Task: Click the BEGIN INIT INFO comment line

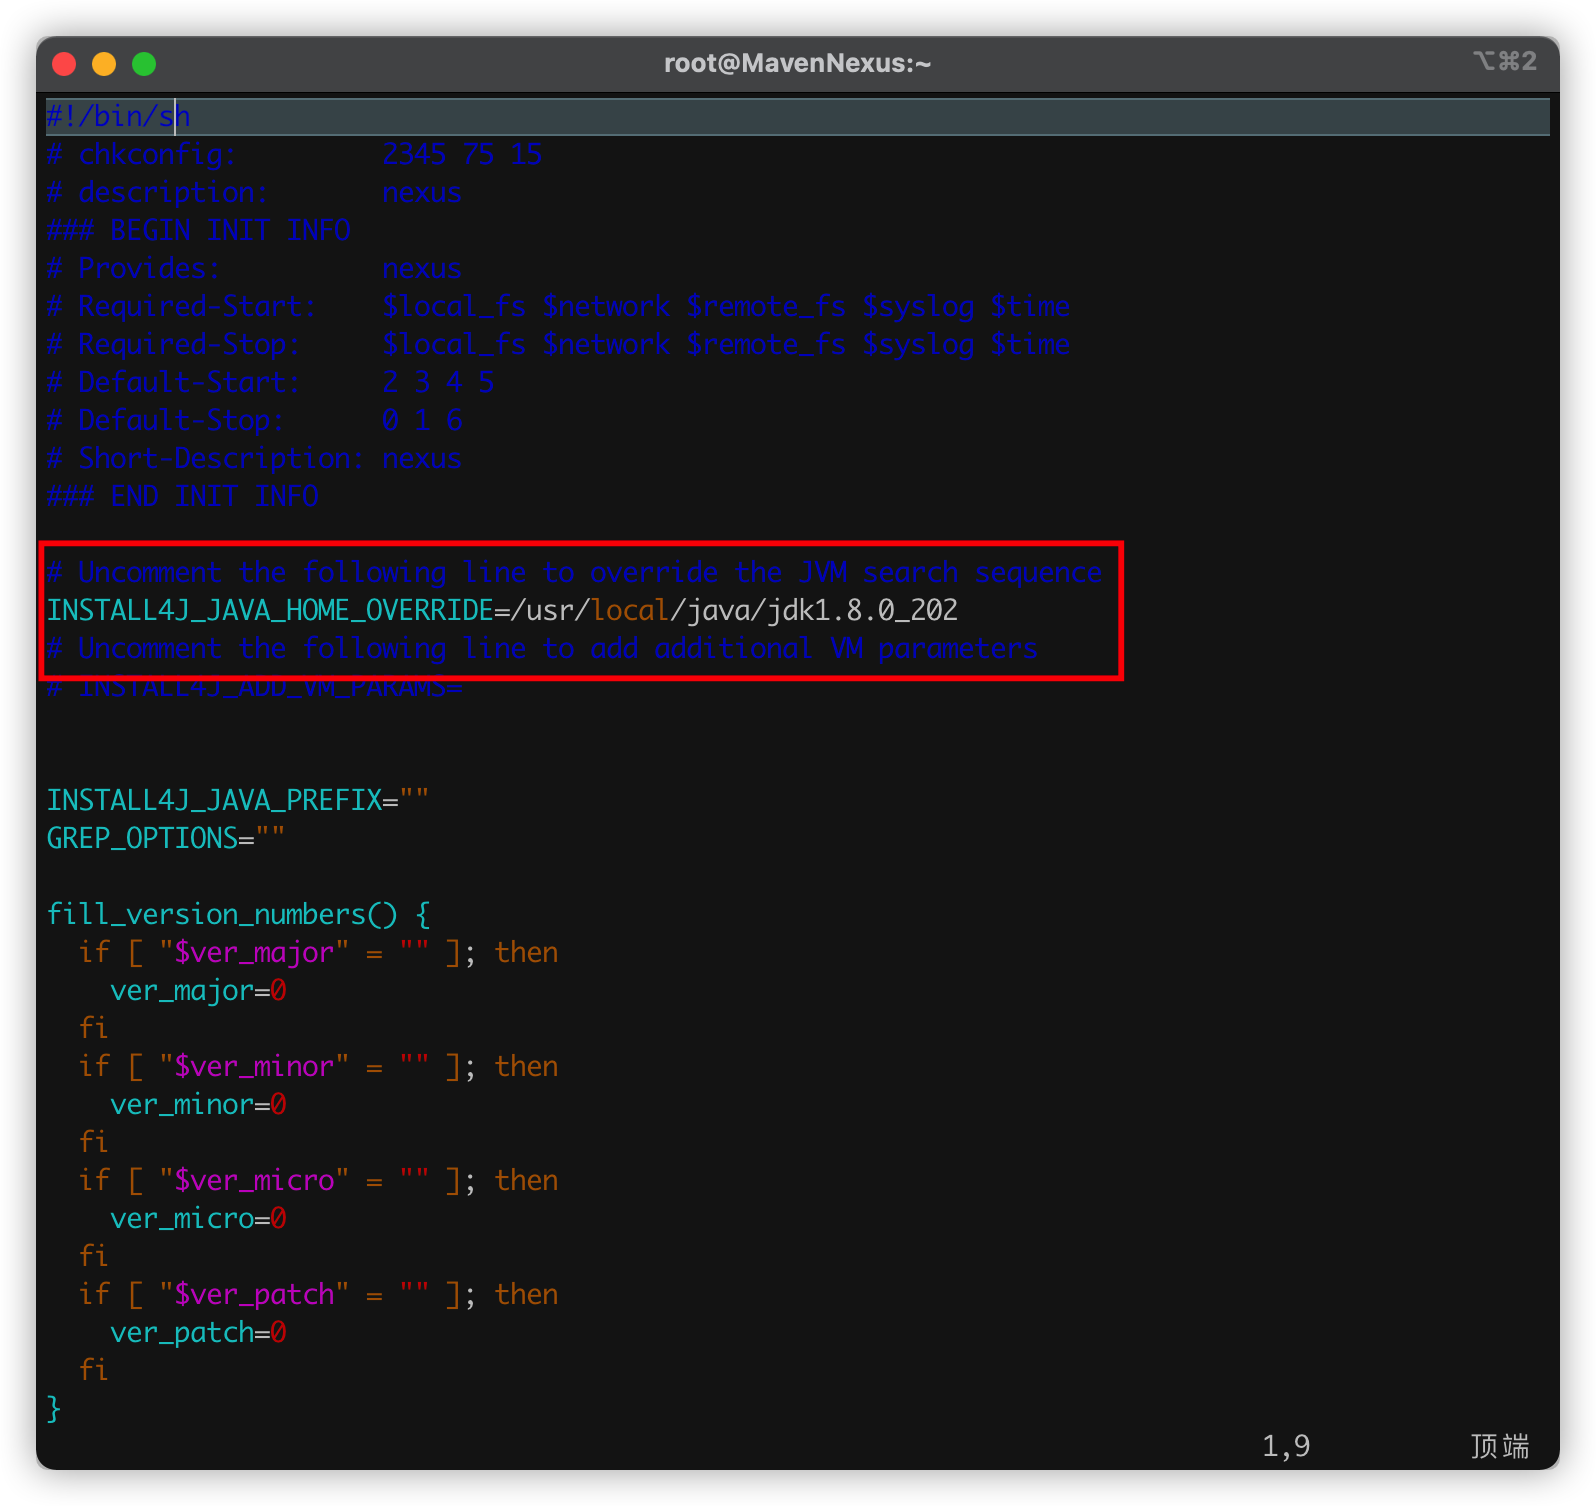Action: pyautogui.click(x=198, y=231)
